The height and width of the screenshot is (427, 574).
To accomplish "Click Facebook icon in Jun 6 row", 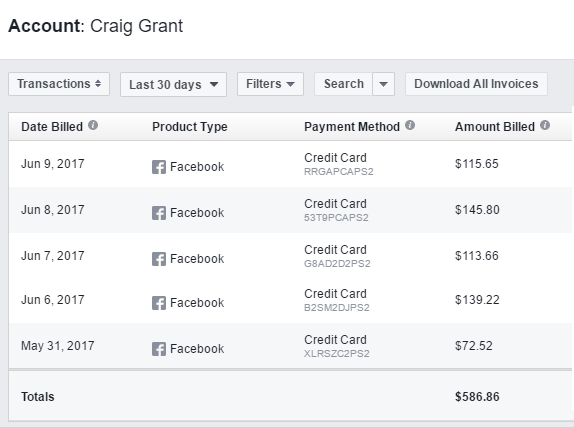I will tap(159, 303).
